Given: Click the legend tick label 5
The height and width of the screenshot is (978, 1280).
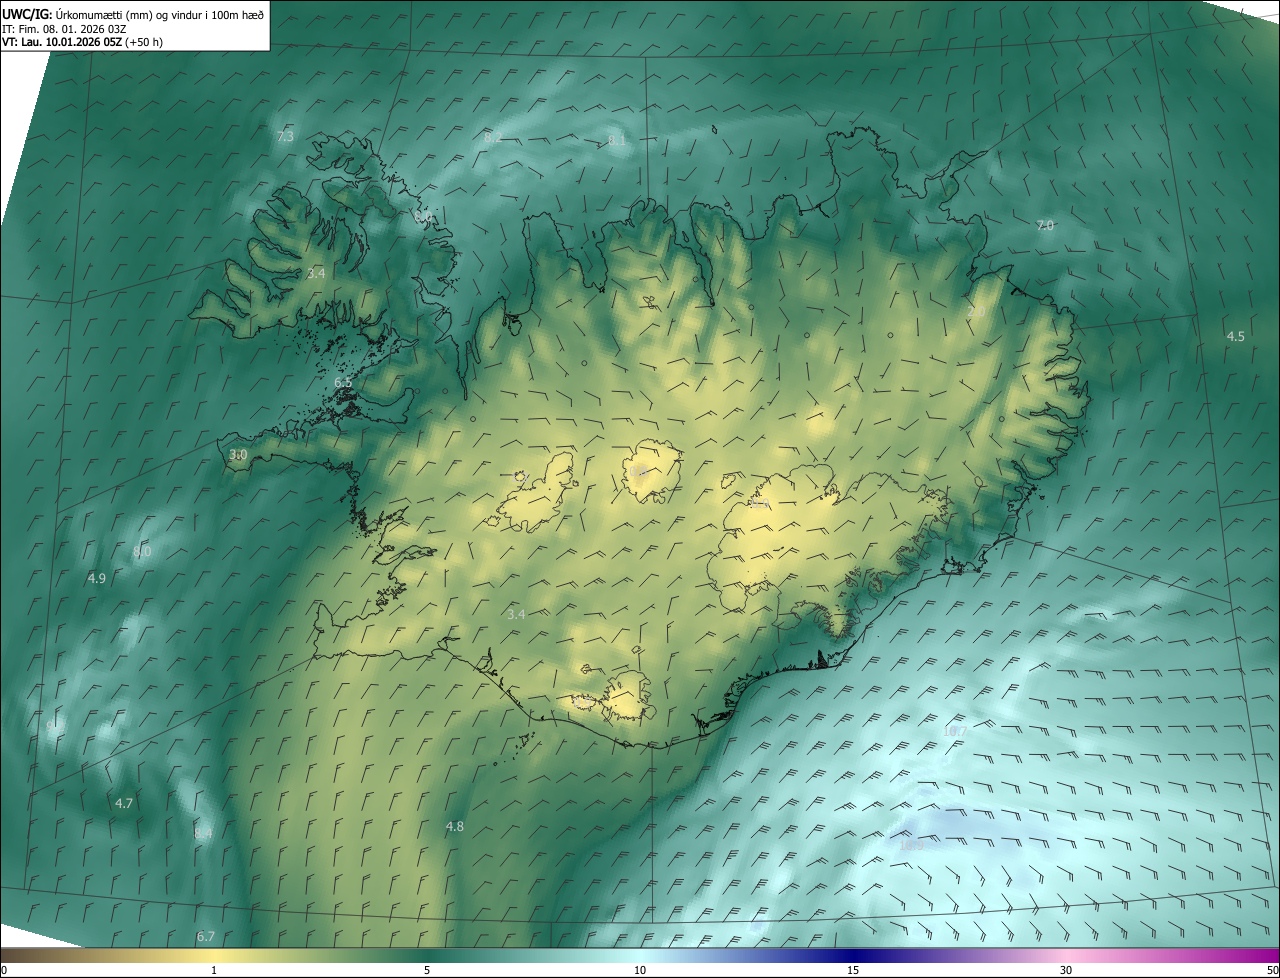Looking at the screenshot, I should point(427,970).
